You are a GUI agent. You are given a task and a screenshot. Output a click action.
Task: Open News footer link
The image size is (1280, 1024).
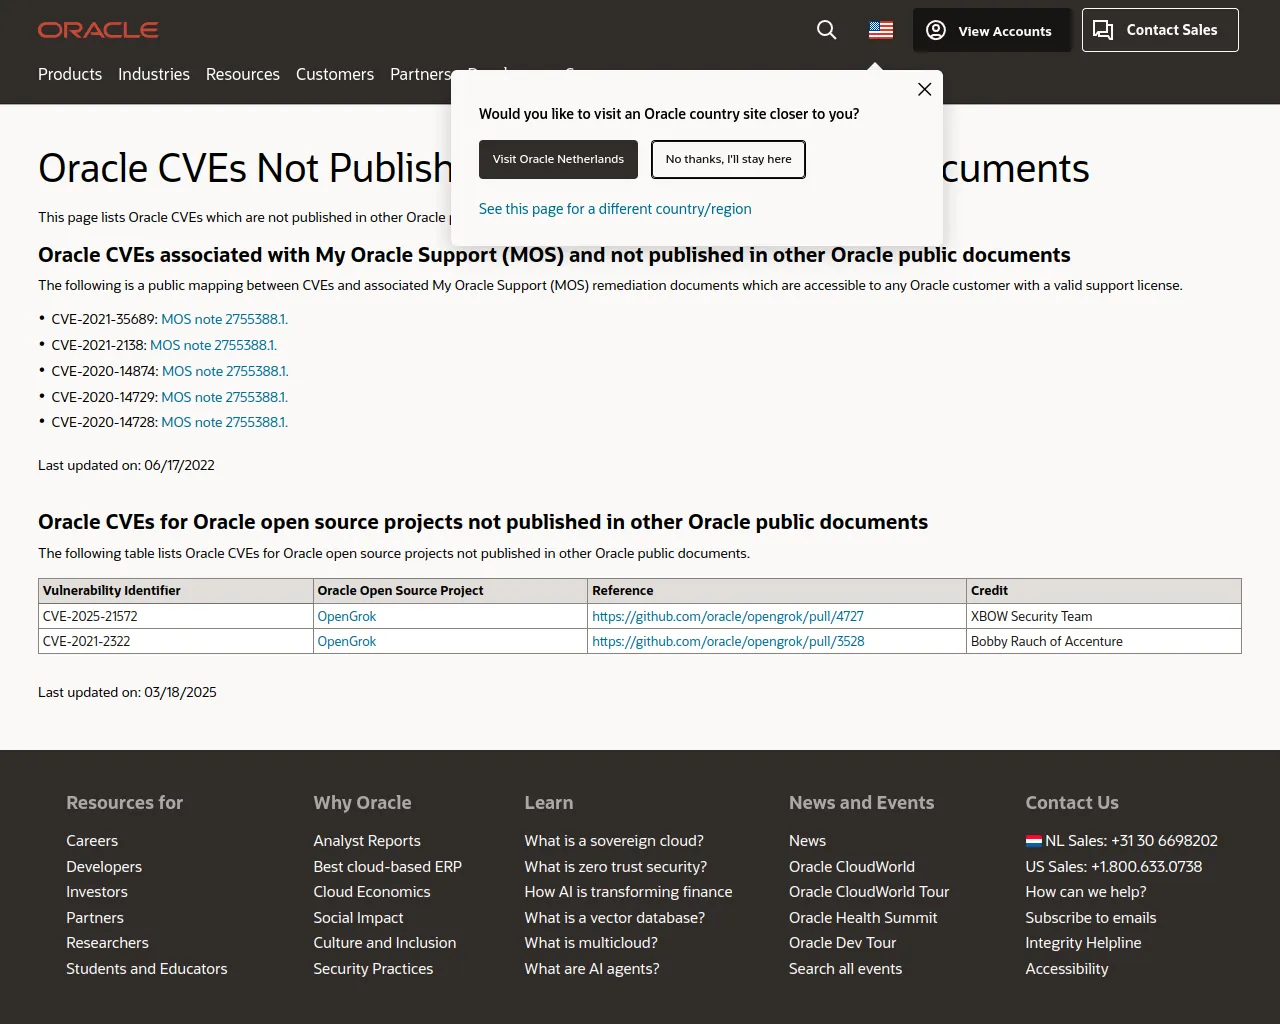pyautogui.click(x=807, y=841)
